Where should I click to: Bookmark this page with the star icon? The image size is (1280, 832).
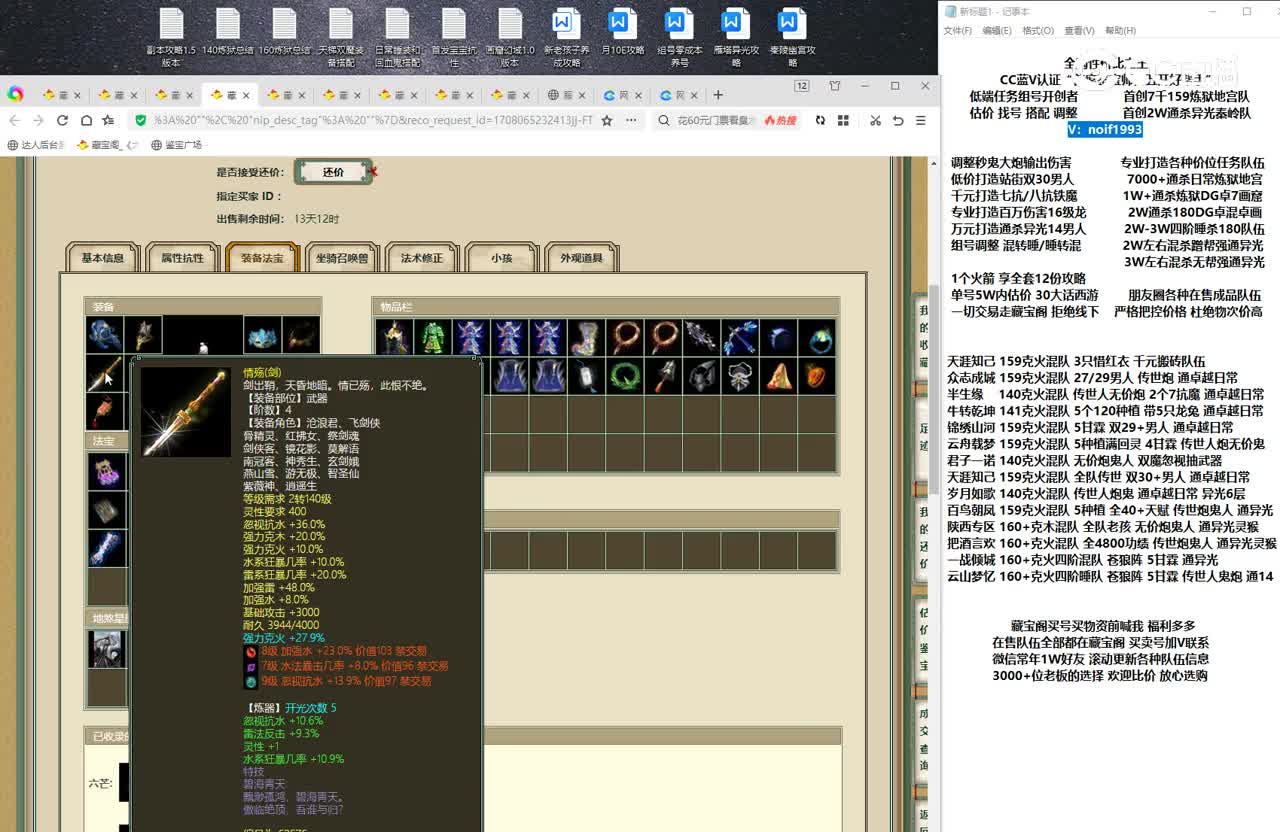point(606,120)
